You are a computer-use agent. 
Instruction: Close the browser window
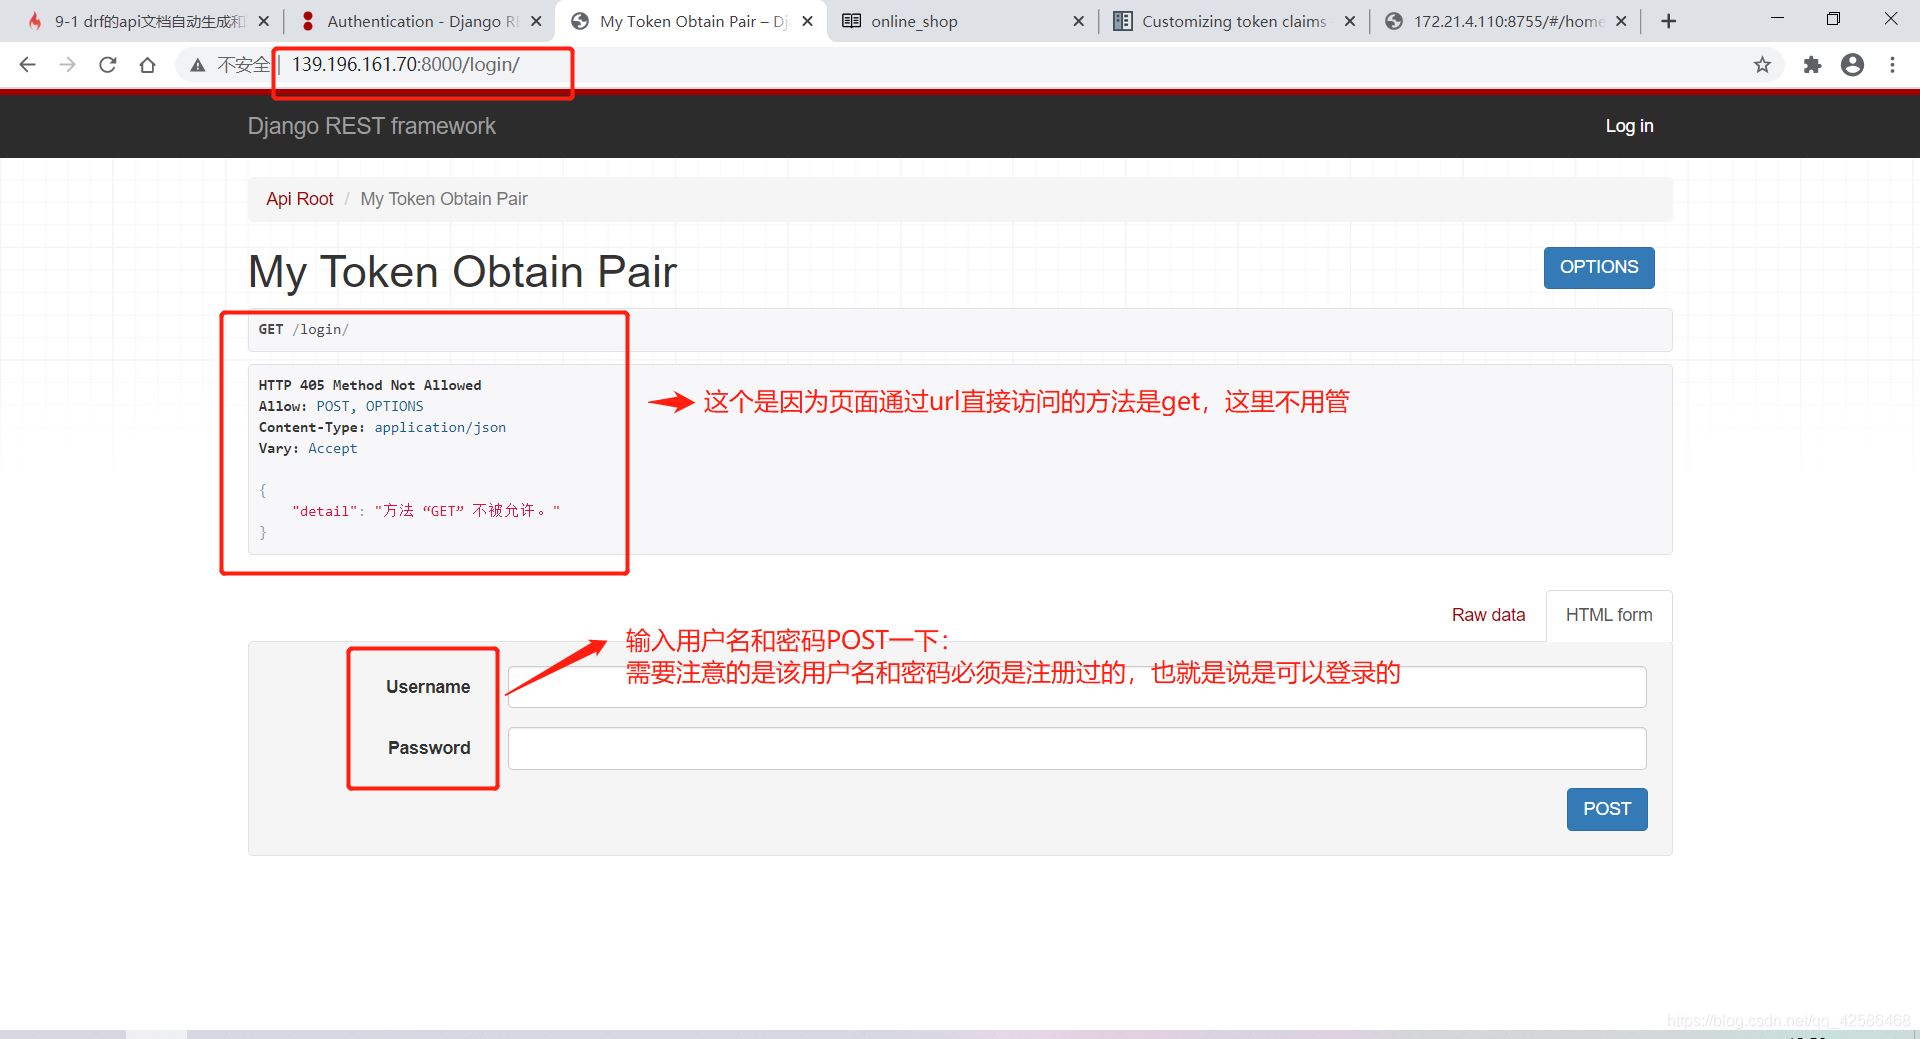click(1891, 19)
